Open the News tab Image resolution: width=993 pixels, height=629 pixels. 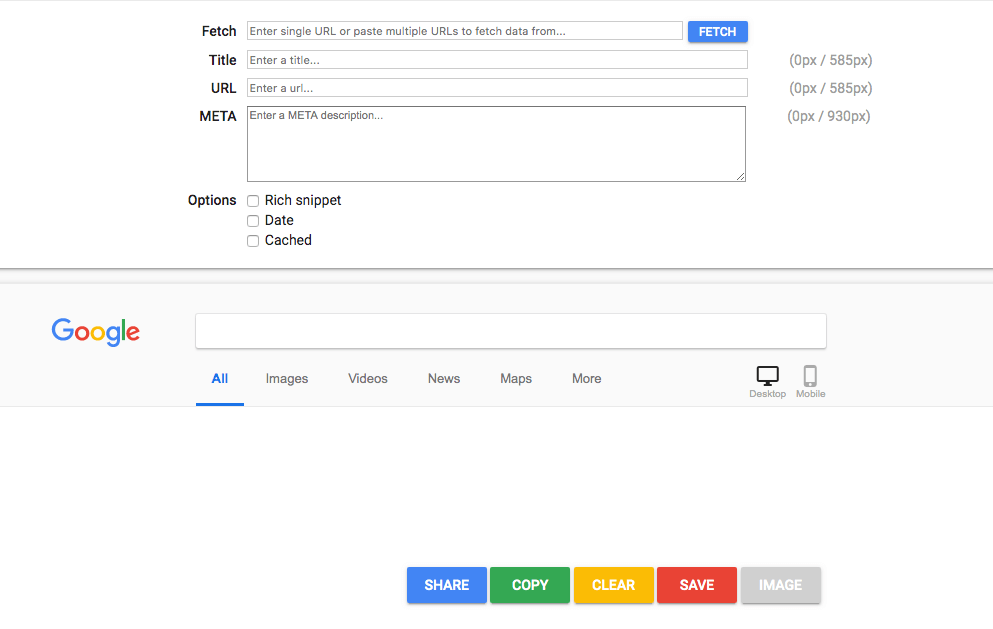pos(443,378)
